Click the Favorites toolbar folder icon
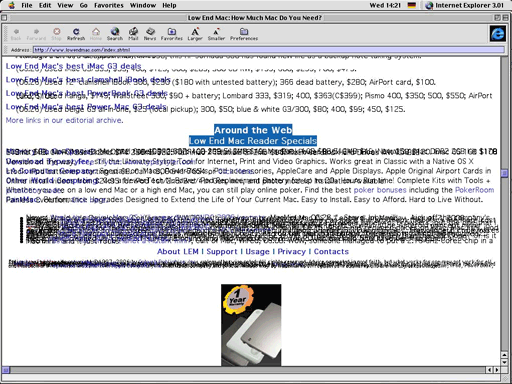This screenshot has height=384, width=512. [x=172, y=34]
